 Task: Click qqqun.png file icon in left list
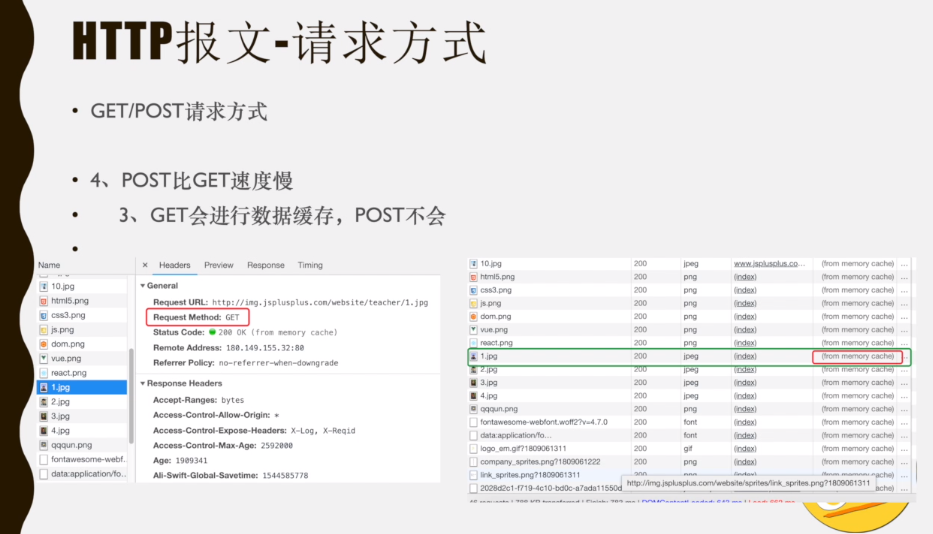click(43, 445)
